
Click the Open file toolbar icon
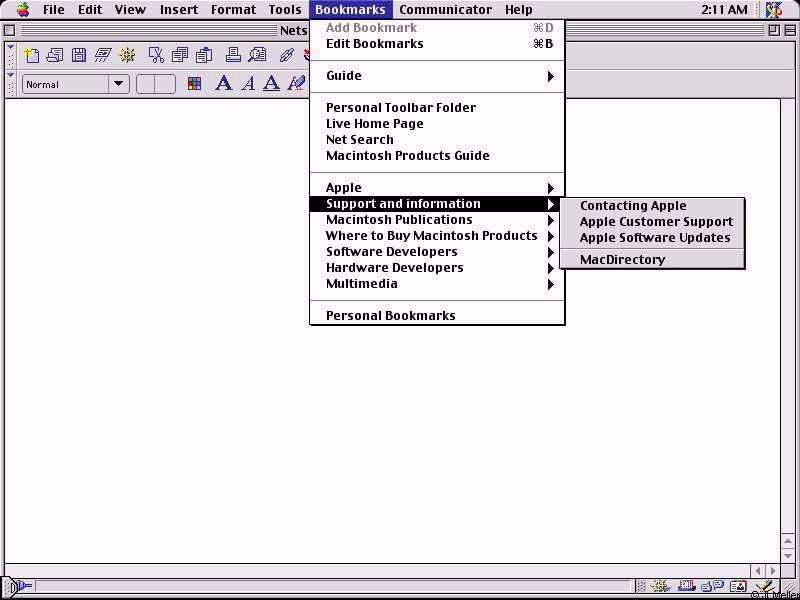(55, 55)
